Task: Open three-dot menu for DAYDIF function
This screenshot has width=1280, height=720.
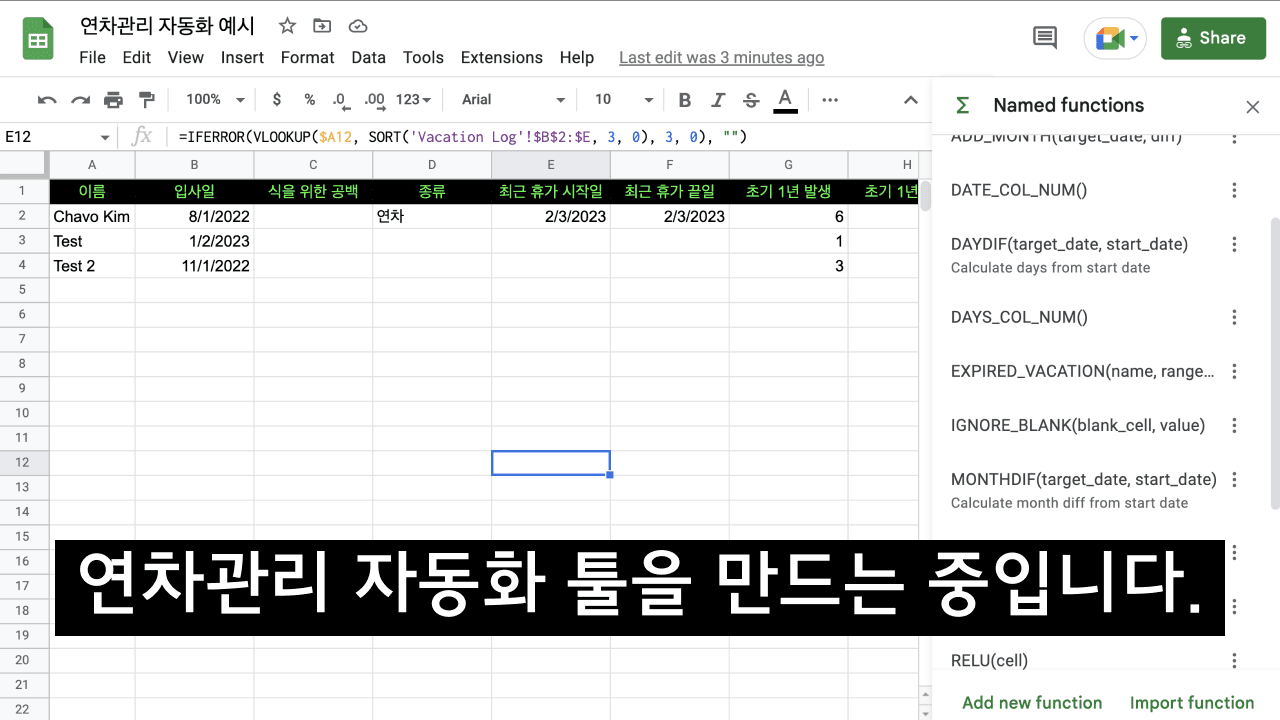Action: (x=1234, y=244)
